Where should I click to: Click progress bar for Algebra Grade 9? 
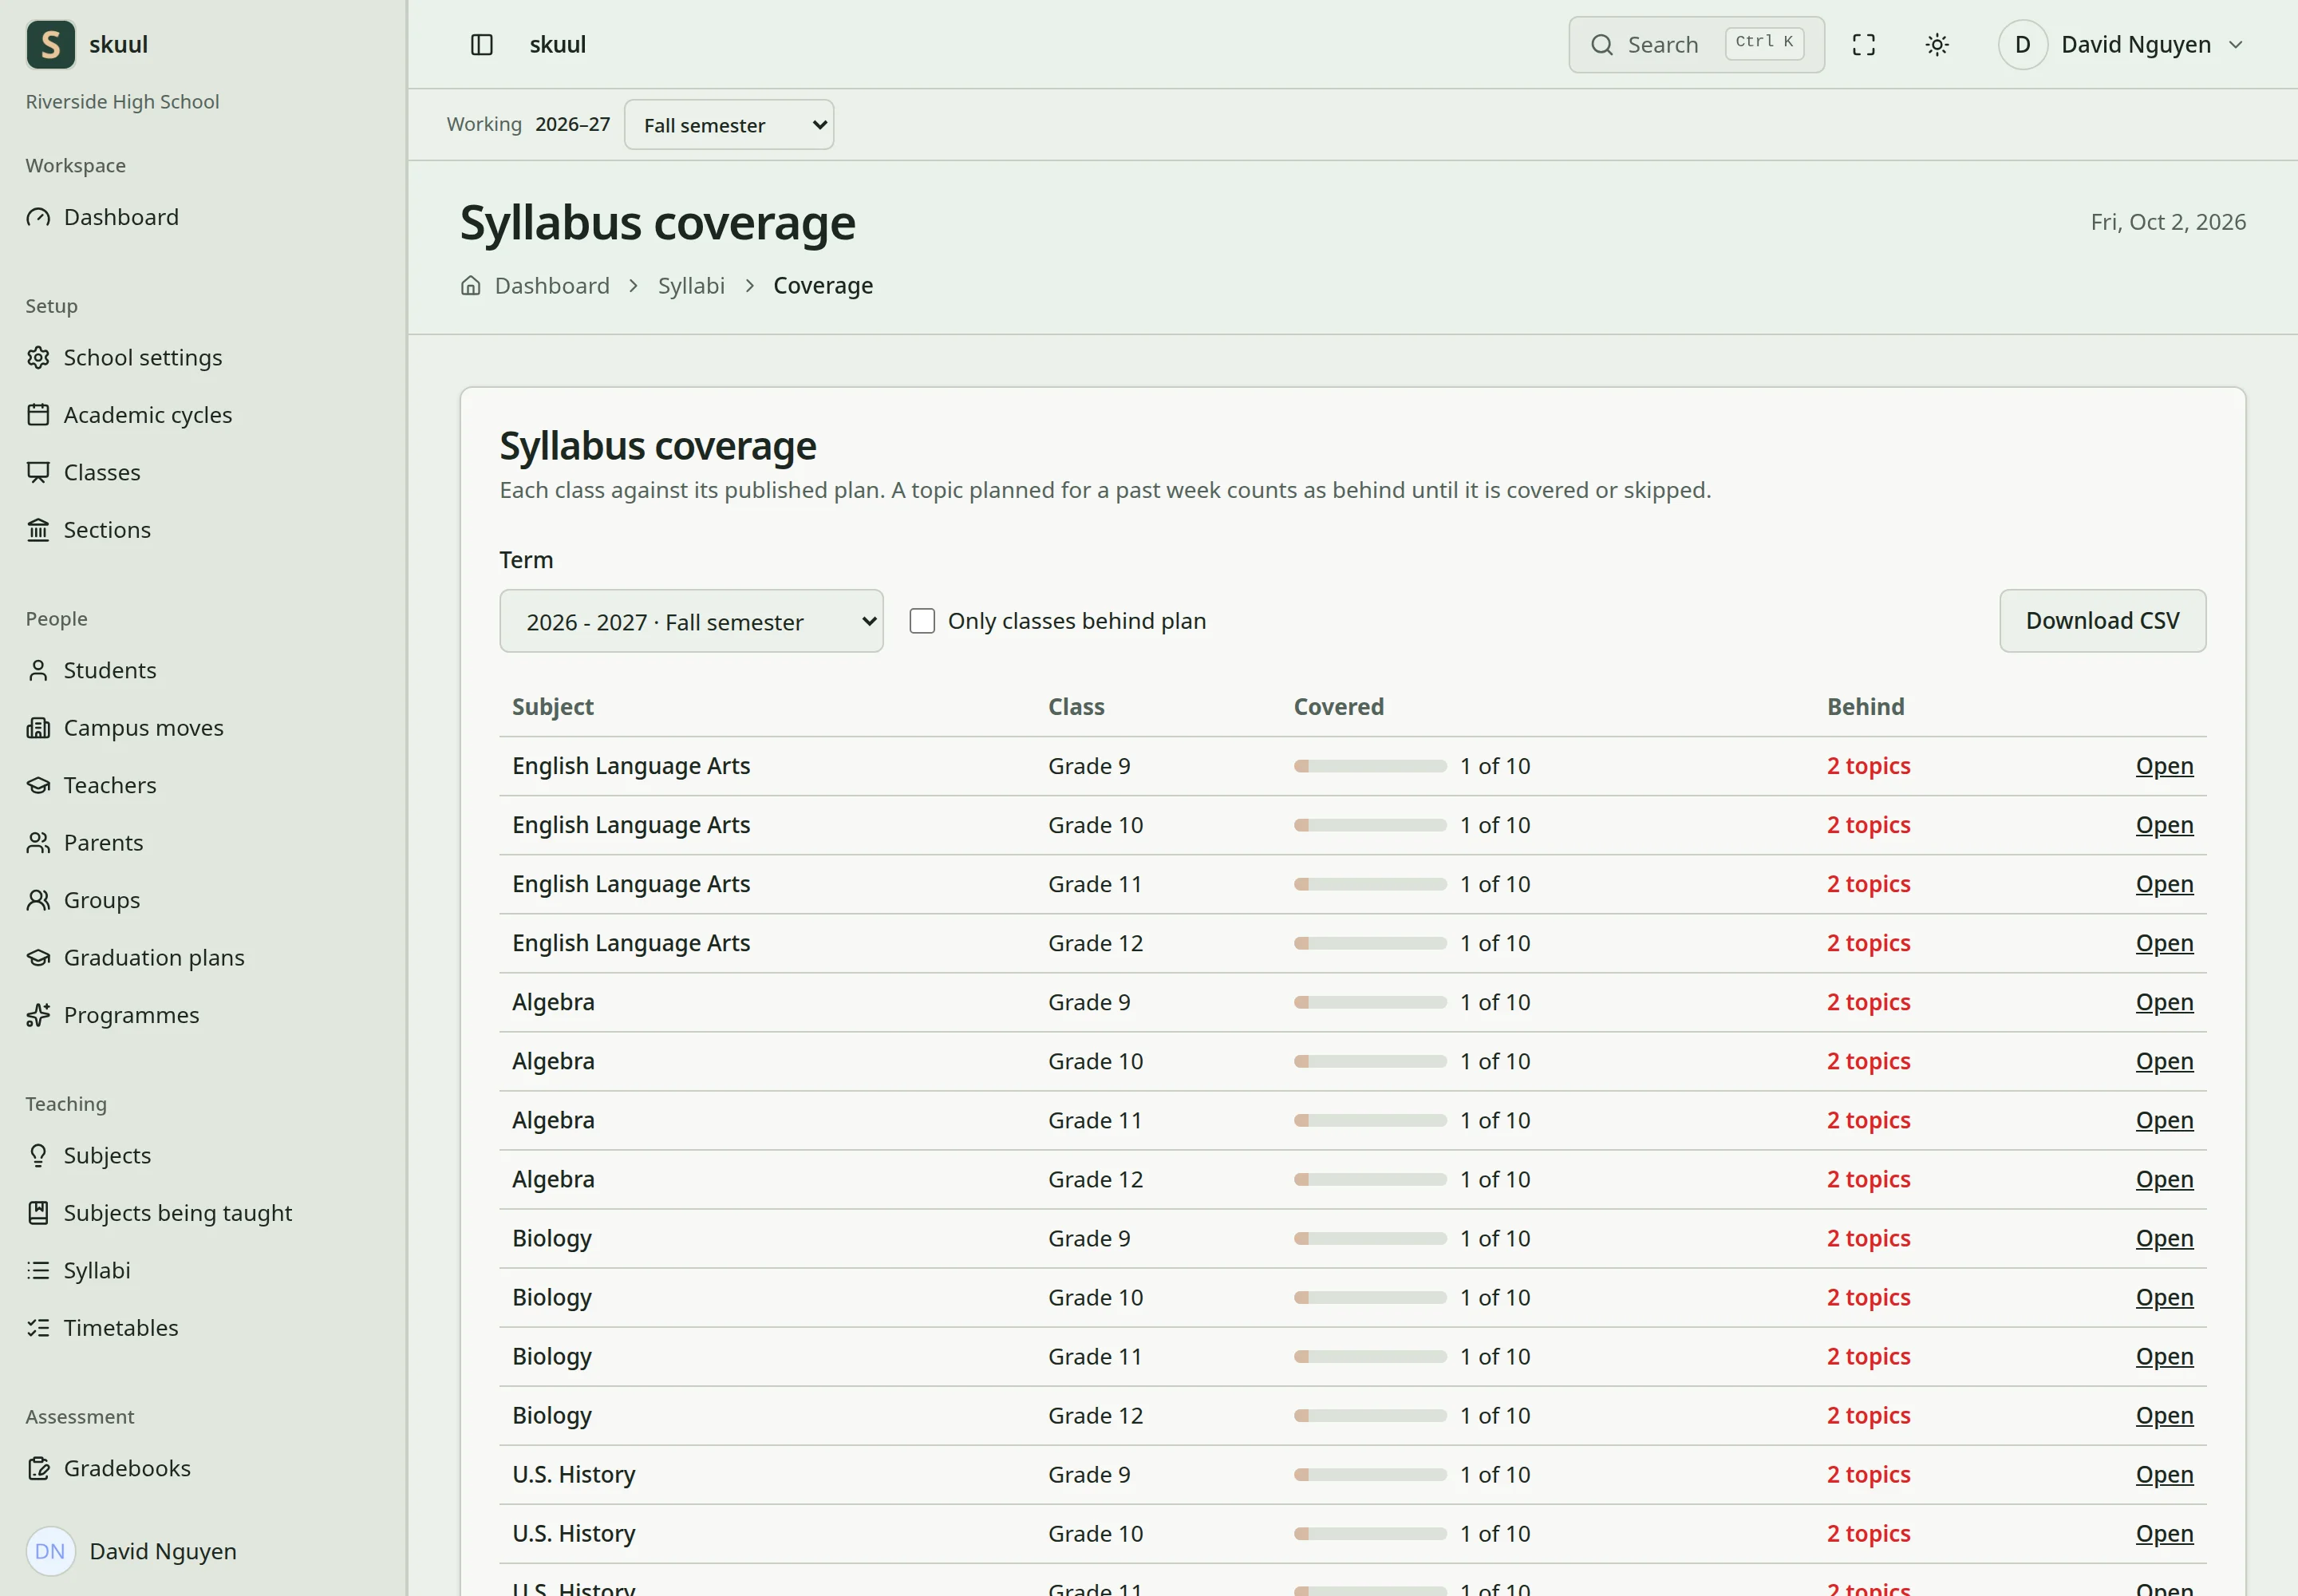coord(1370,1002)
